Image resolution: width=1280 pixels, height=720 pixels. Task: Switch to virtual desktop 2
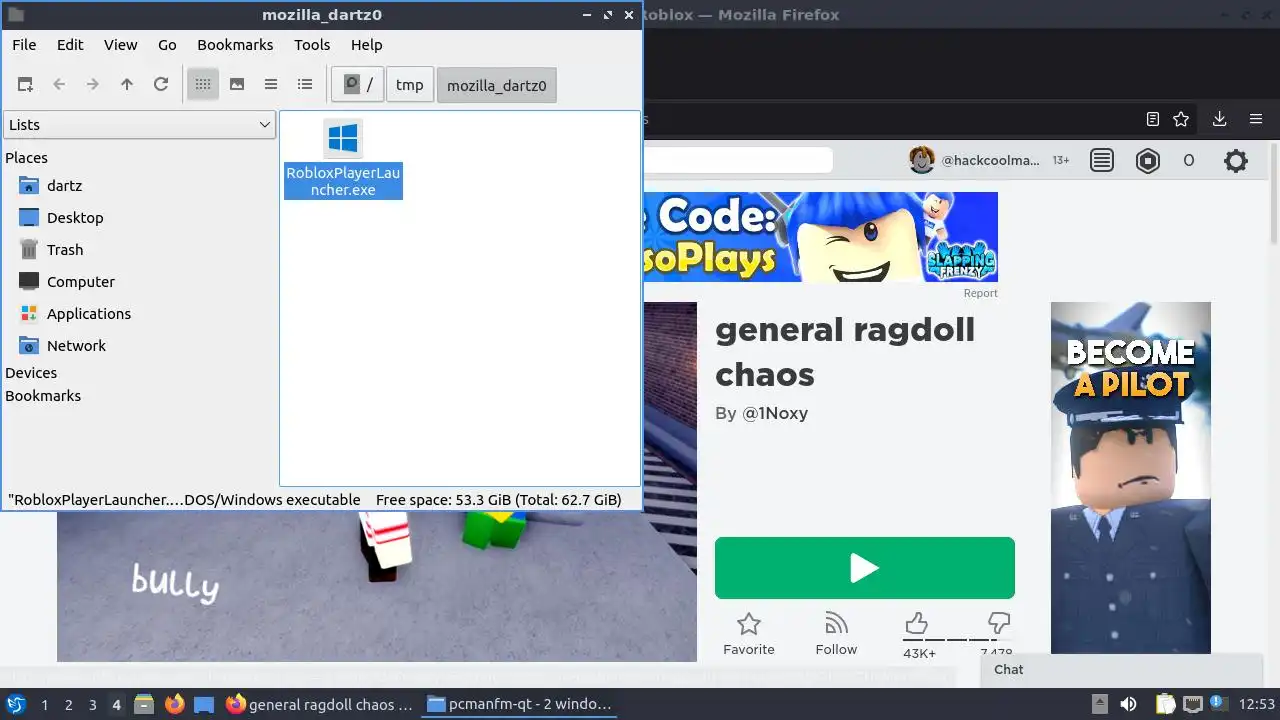(68, 705)
